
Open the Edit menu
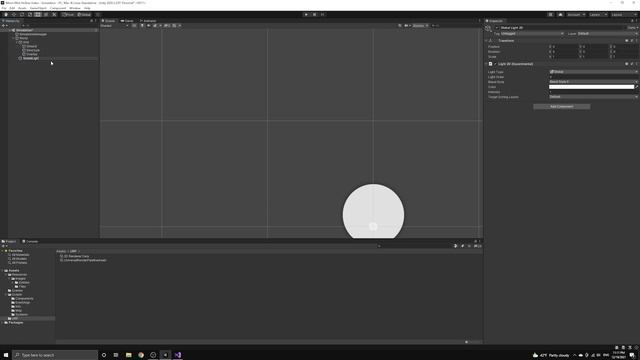12,8
